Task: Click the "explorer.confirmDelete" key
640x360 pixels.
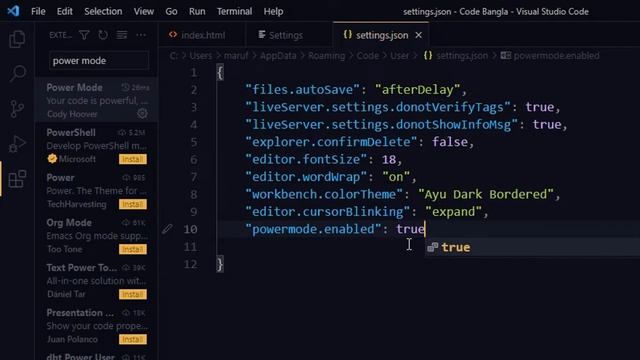Action: coord(331,142)
